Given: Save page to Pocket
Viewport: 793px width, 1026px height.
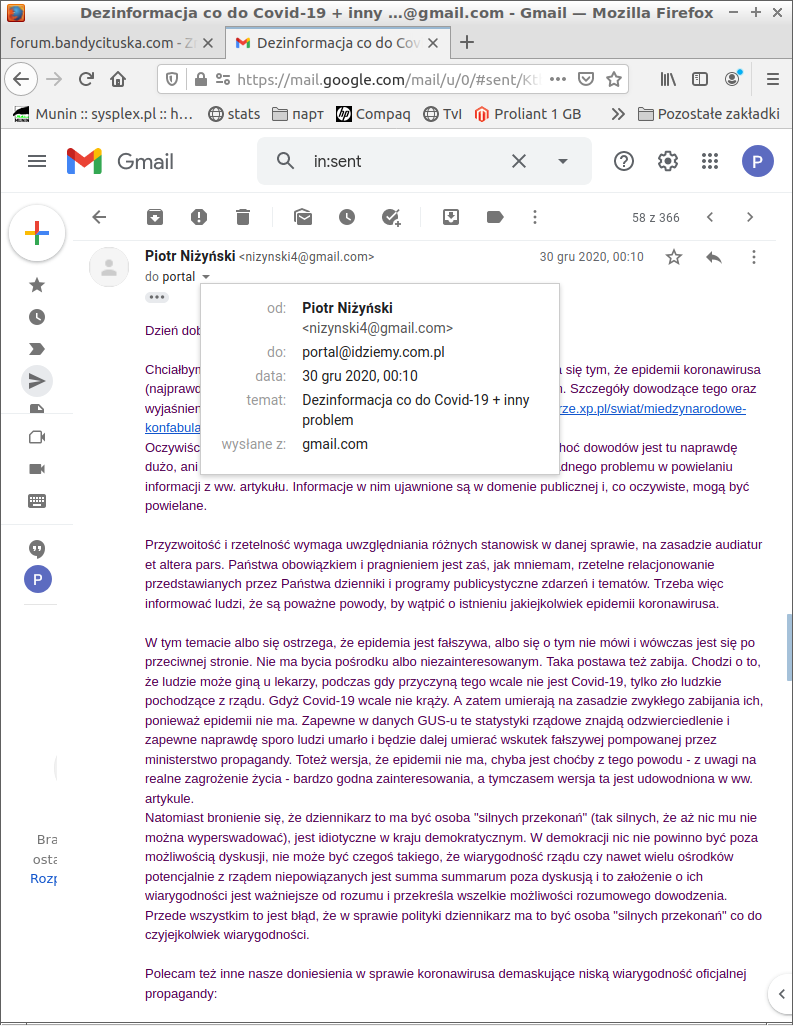Looking at the screenshot, I should coord(586,79).
